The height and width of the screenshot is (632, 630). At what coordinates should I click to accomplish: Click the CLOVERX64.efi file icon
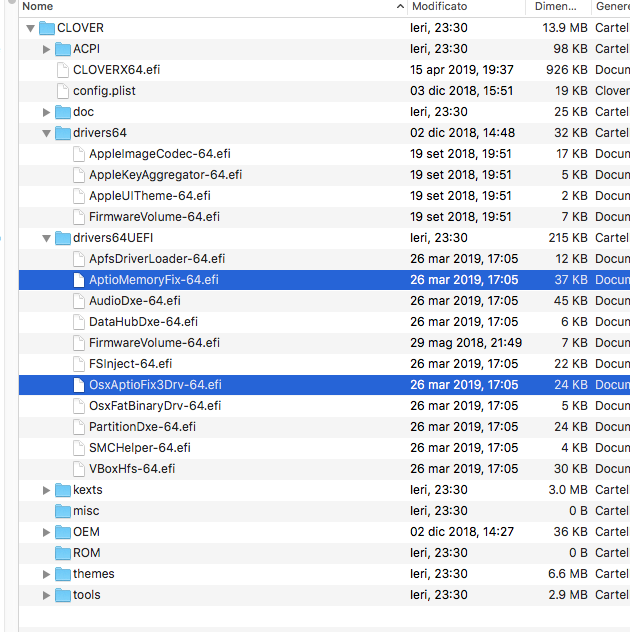pyautogui.click(x=63, y=70)
